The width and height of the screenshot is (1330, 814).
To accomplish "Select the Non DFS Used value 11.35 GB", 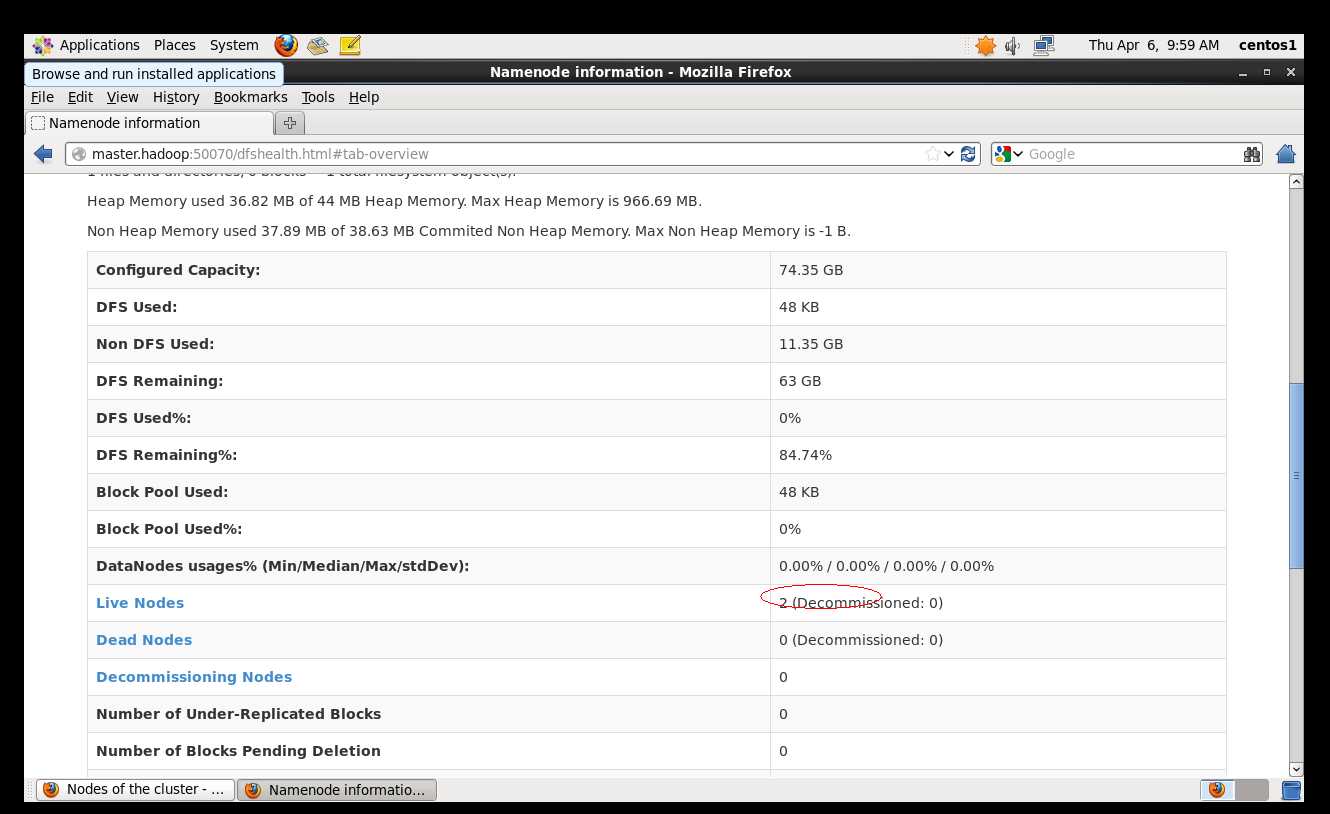I will point(811,344).
